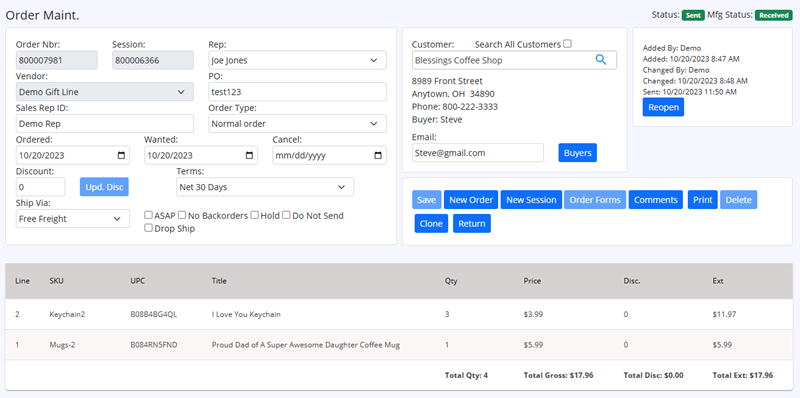Click the Proud Dad coffee mug title

coord(306,345)
